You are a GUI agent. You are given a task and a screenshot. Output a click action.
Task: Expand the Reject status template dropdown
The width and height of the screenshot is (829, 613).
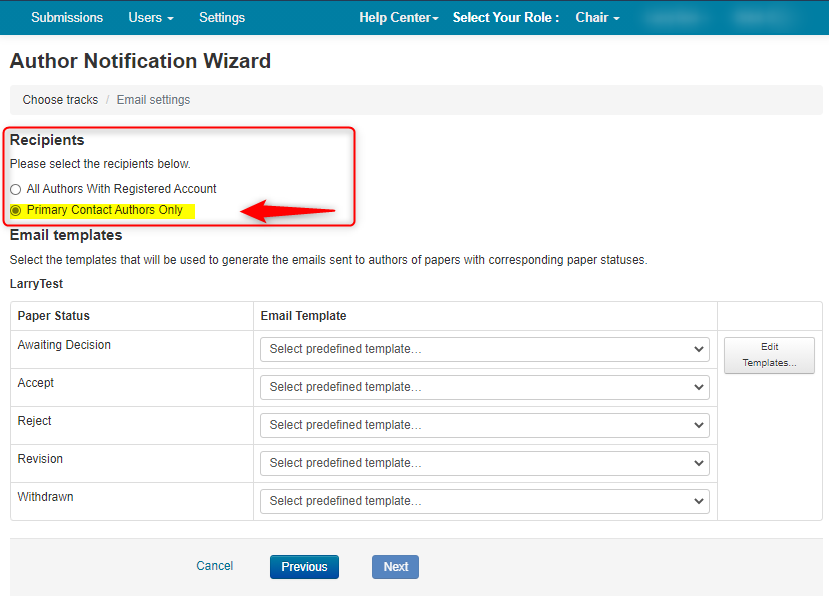click(x=485, y=425)
